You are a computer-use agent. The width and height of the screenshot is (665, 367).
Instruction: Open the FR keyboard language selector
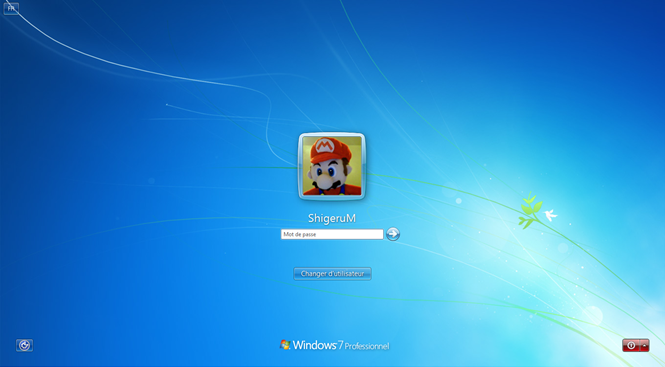coord(11,8)
